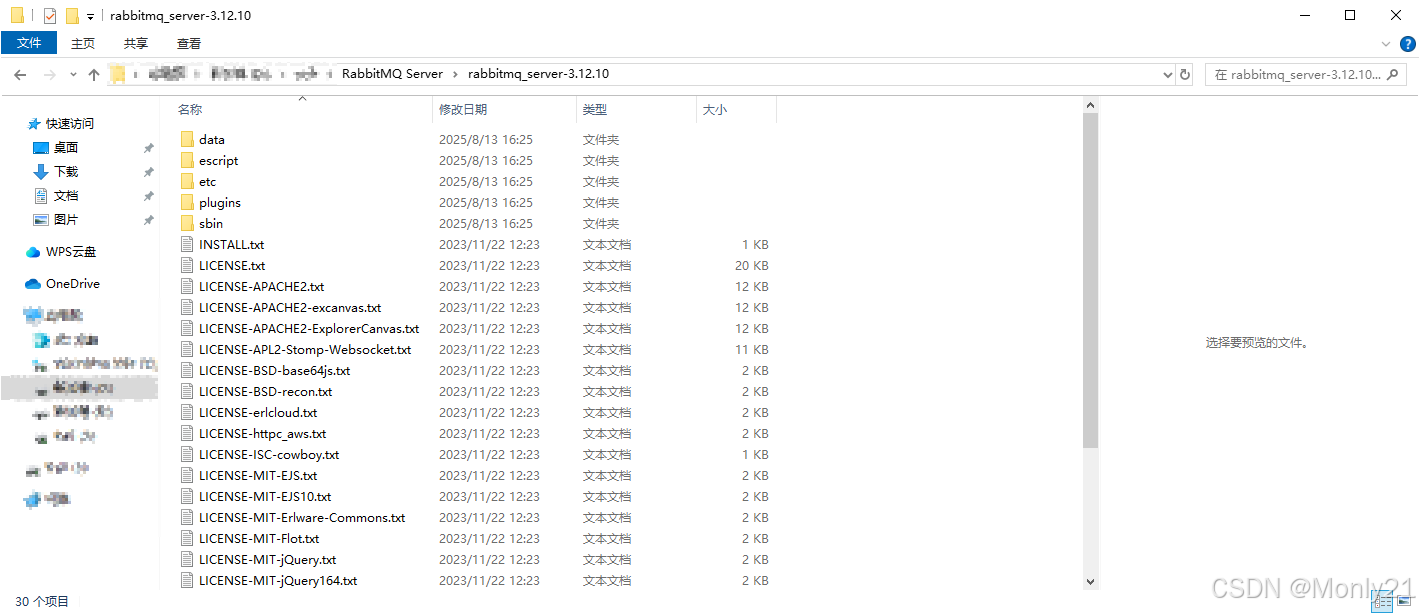This screenshot has width=1420, height=614.
Task: Click the Forward navigation arrow
Action: pos(49,74)
